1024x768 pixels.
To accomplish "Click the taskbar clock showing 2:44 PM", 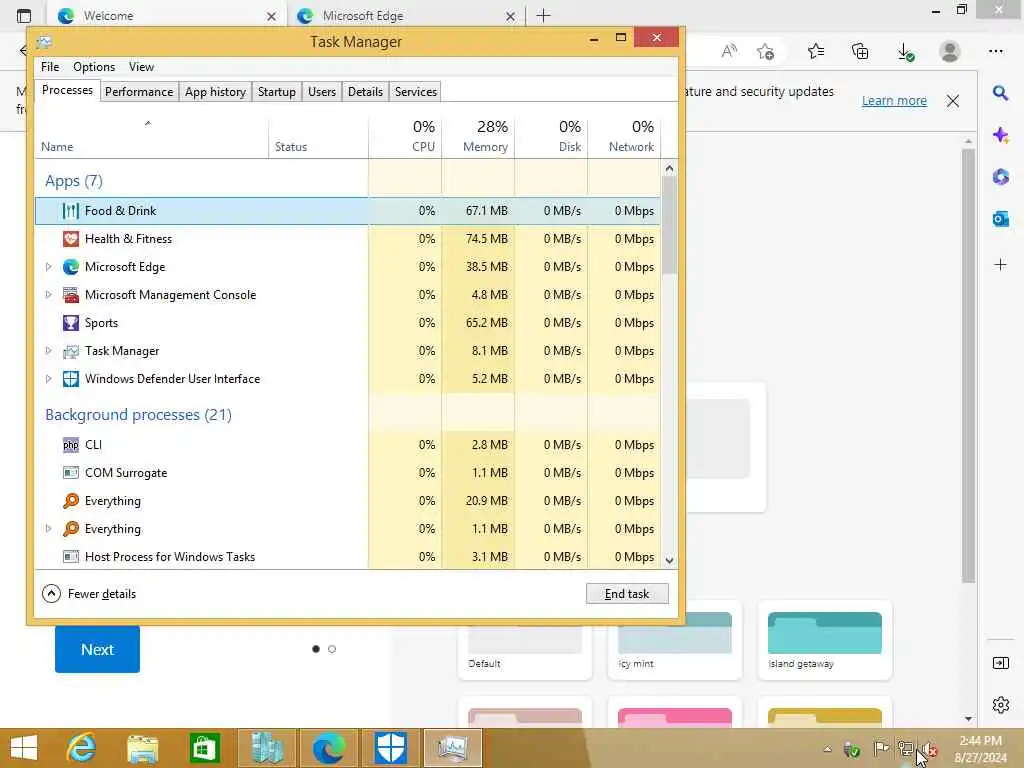I will (x=980, y=748).
